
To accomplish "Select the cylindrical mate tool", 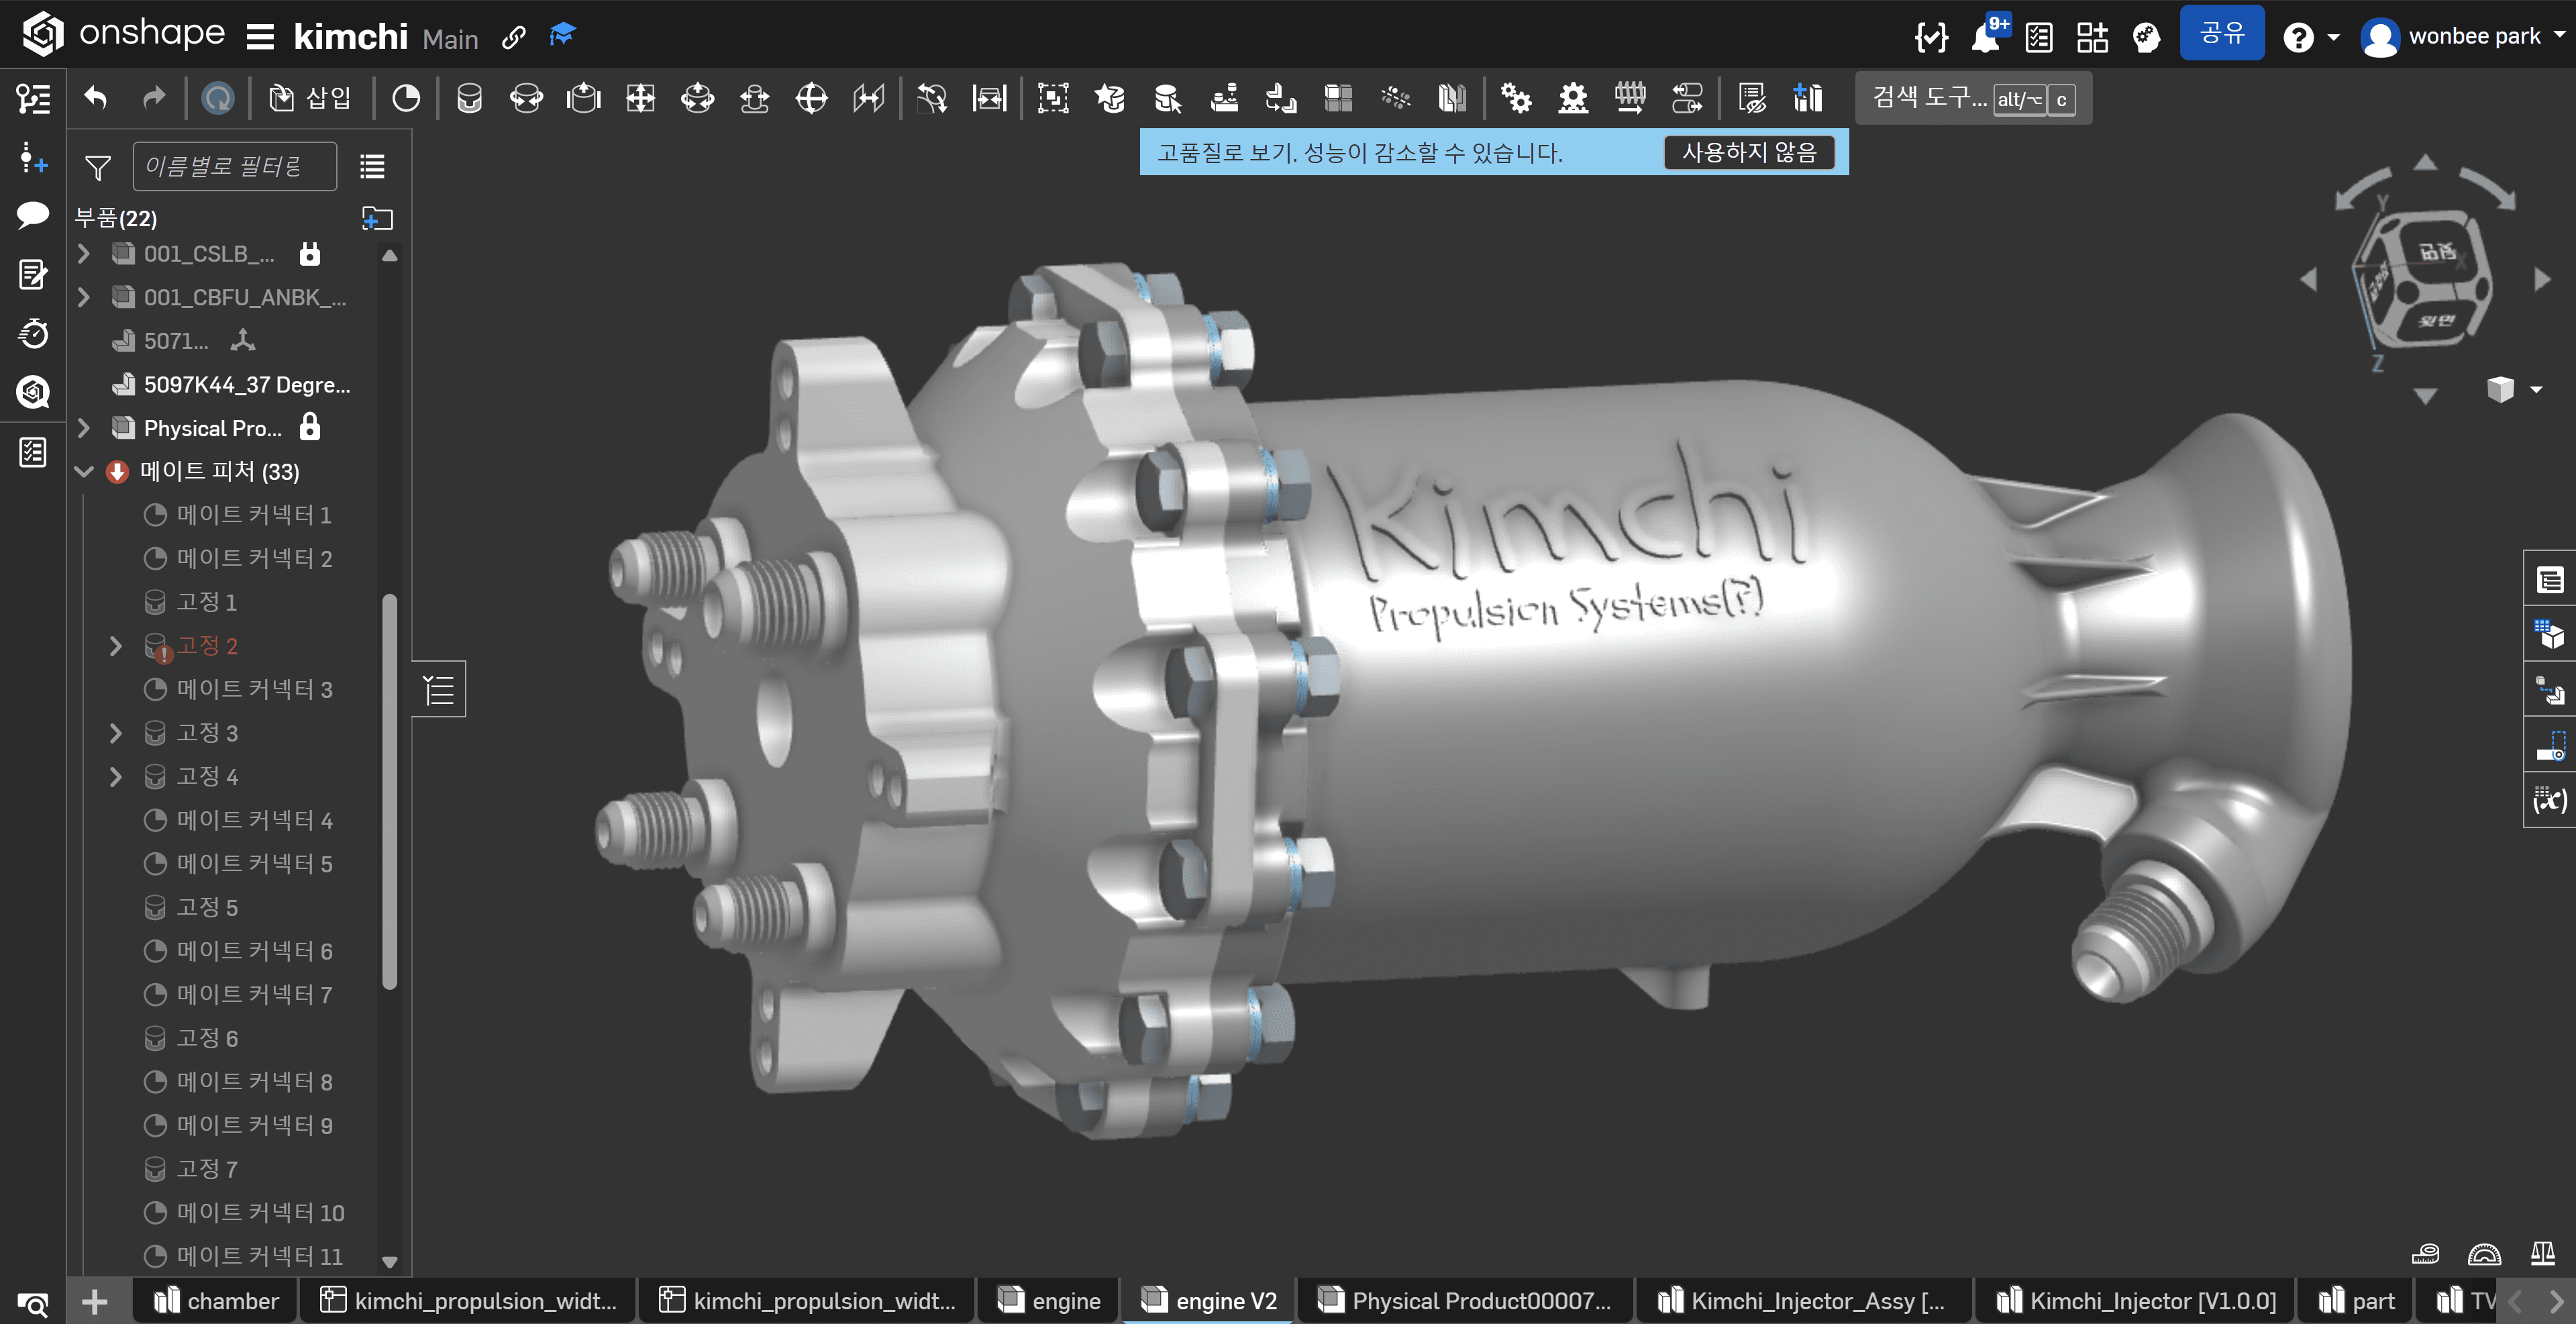I will (697, 98).
